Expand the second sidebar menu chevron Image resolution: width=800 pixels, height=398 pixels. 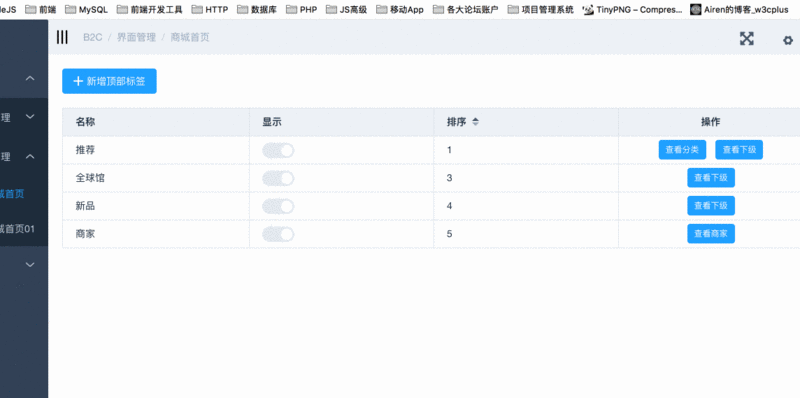tap(30, 117)
